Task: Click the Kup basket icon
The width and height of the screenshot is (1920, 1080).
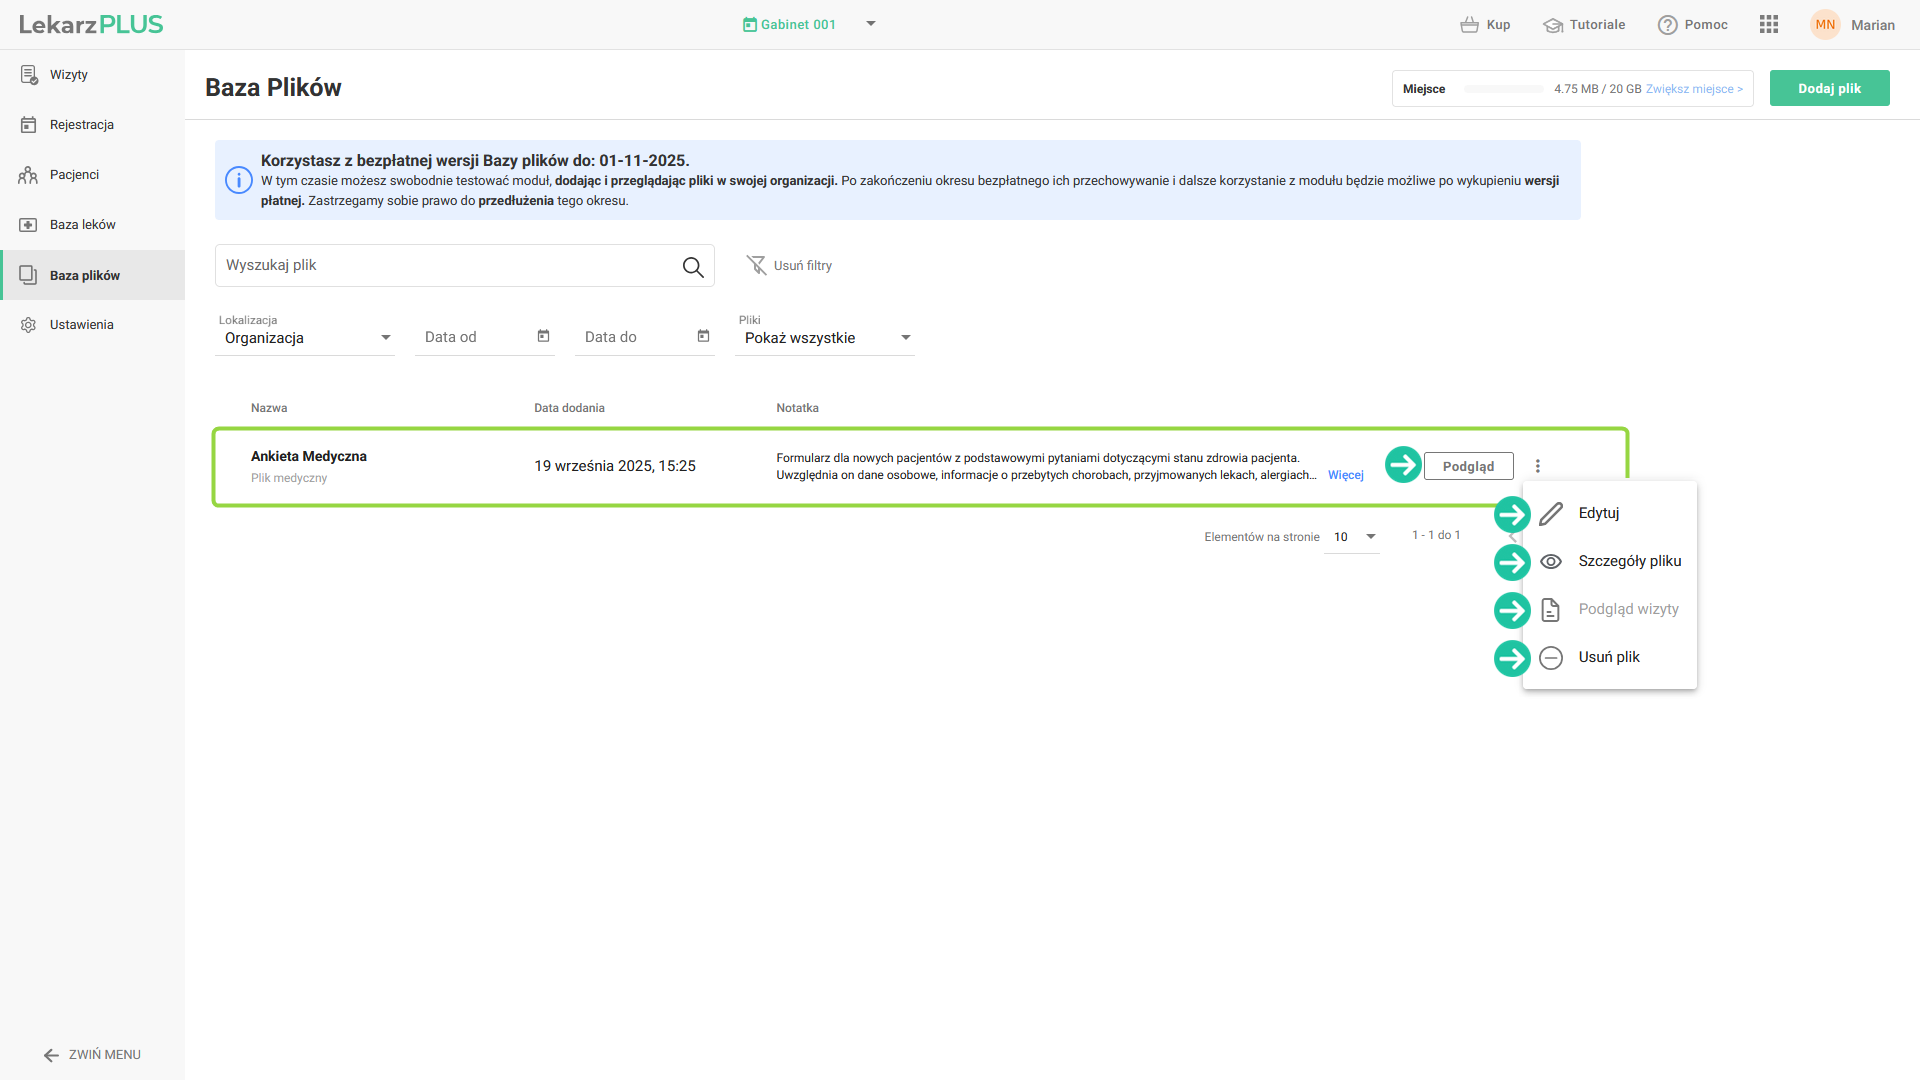Action: point(1469,25)
